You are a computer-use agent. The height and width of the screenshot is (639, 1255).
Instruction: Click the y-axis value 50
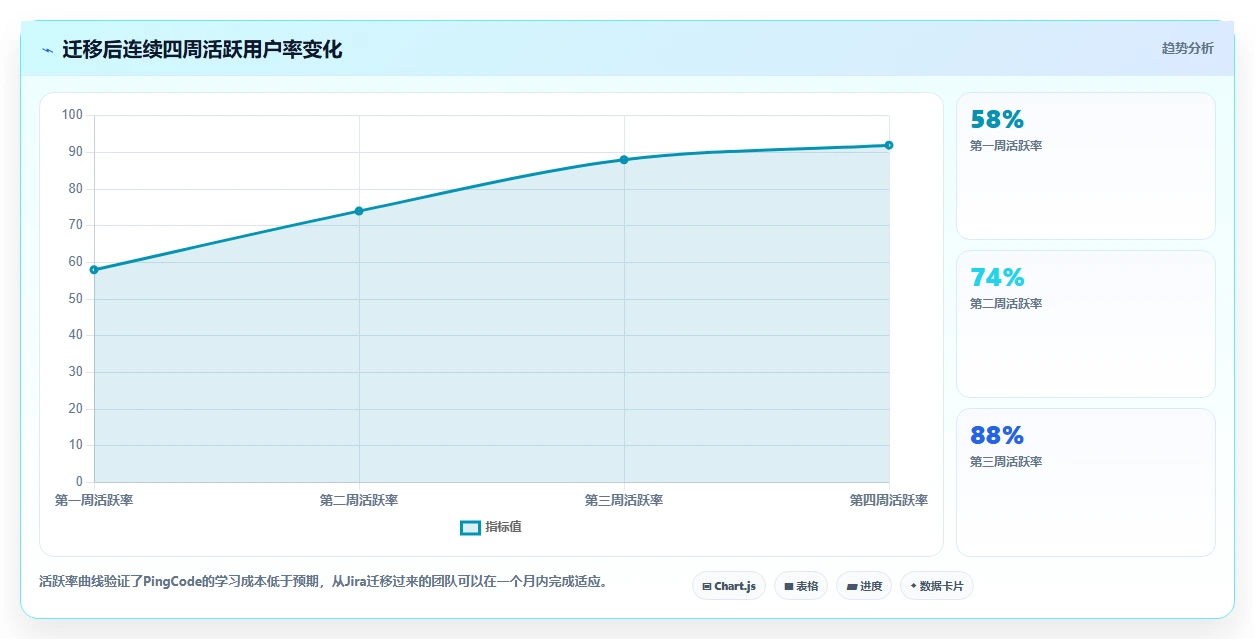point(76,298)
